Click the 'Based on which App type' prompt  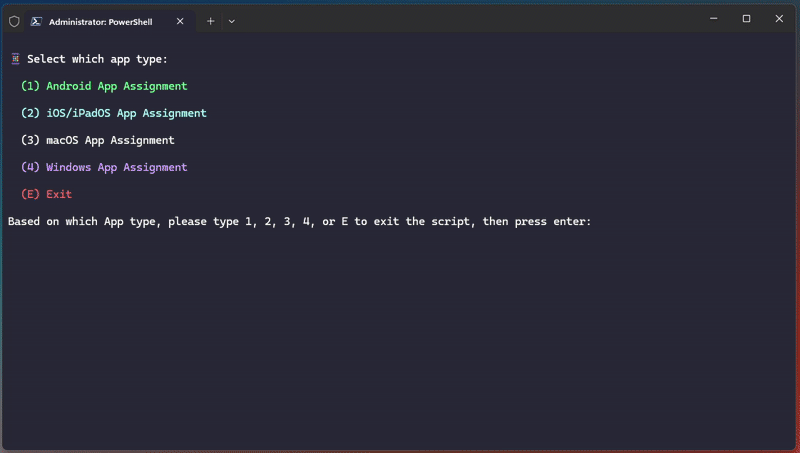click(299, 221)
